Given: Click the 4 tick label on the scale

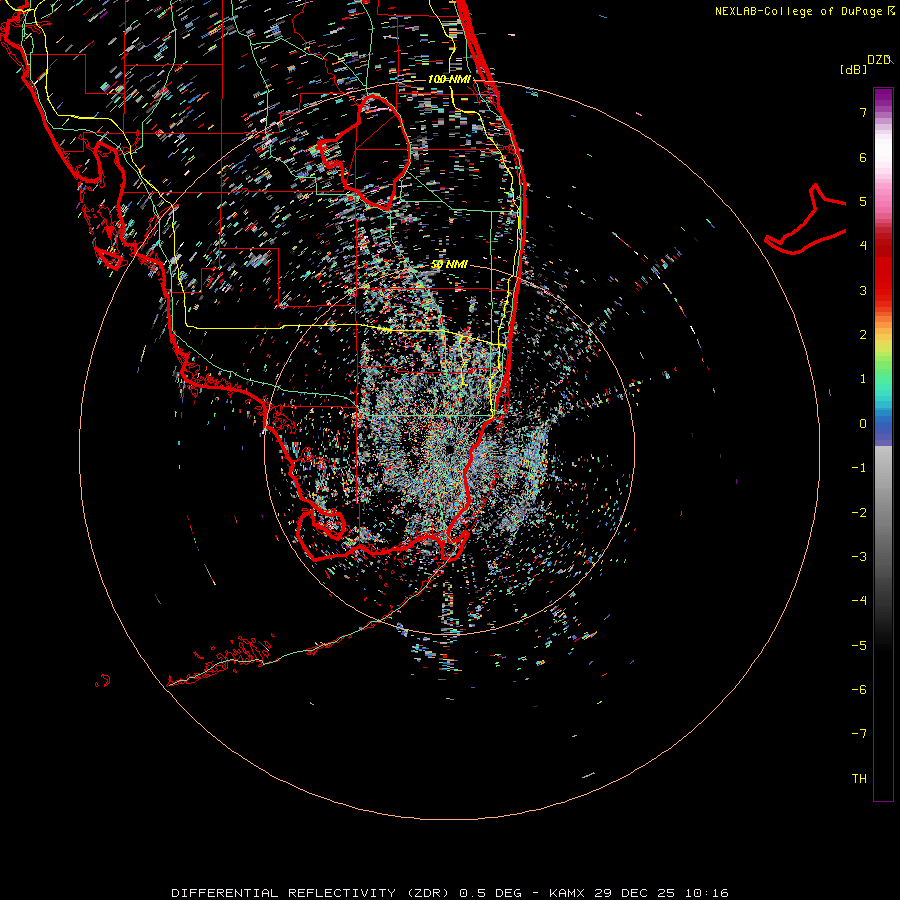Looking at the screenshot, I should tap(863, 246).
